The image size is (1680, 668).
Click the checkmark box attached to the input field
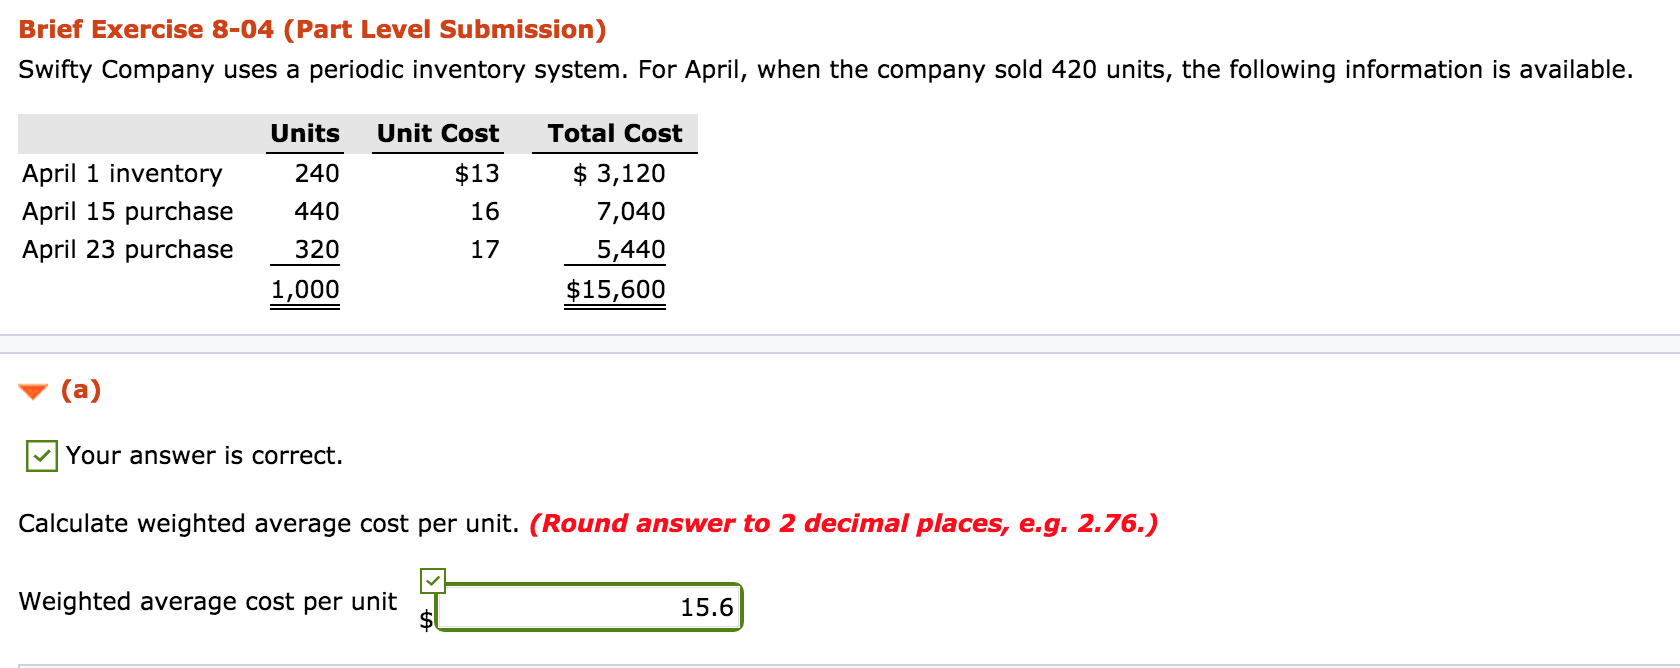pos(434,578)
